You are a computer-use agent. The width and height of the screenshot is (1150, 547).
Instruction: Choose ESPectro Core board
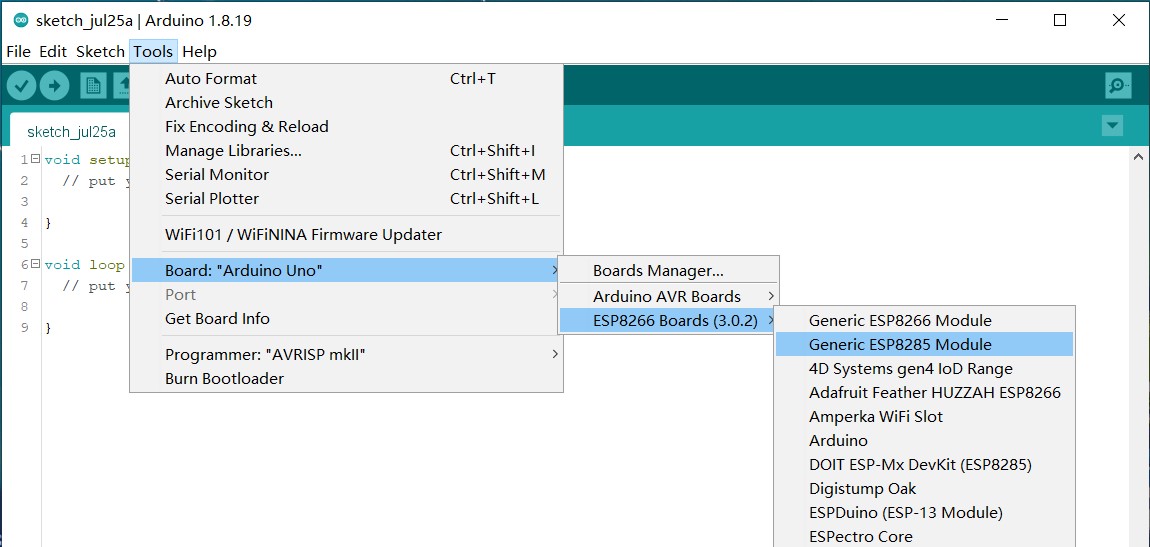point(924,536)
